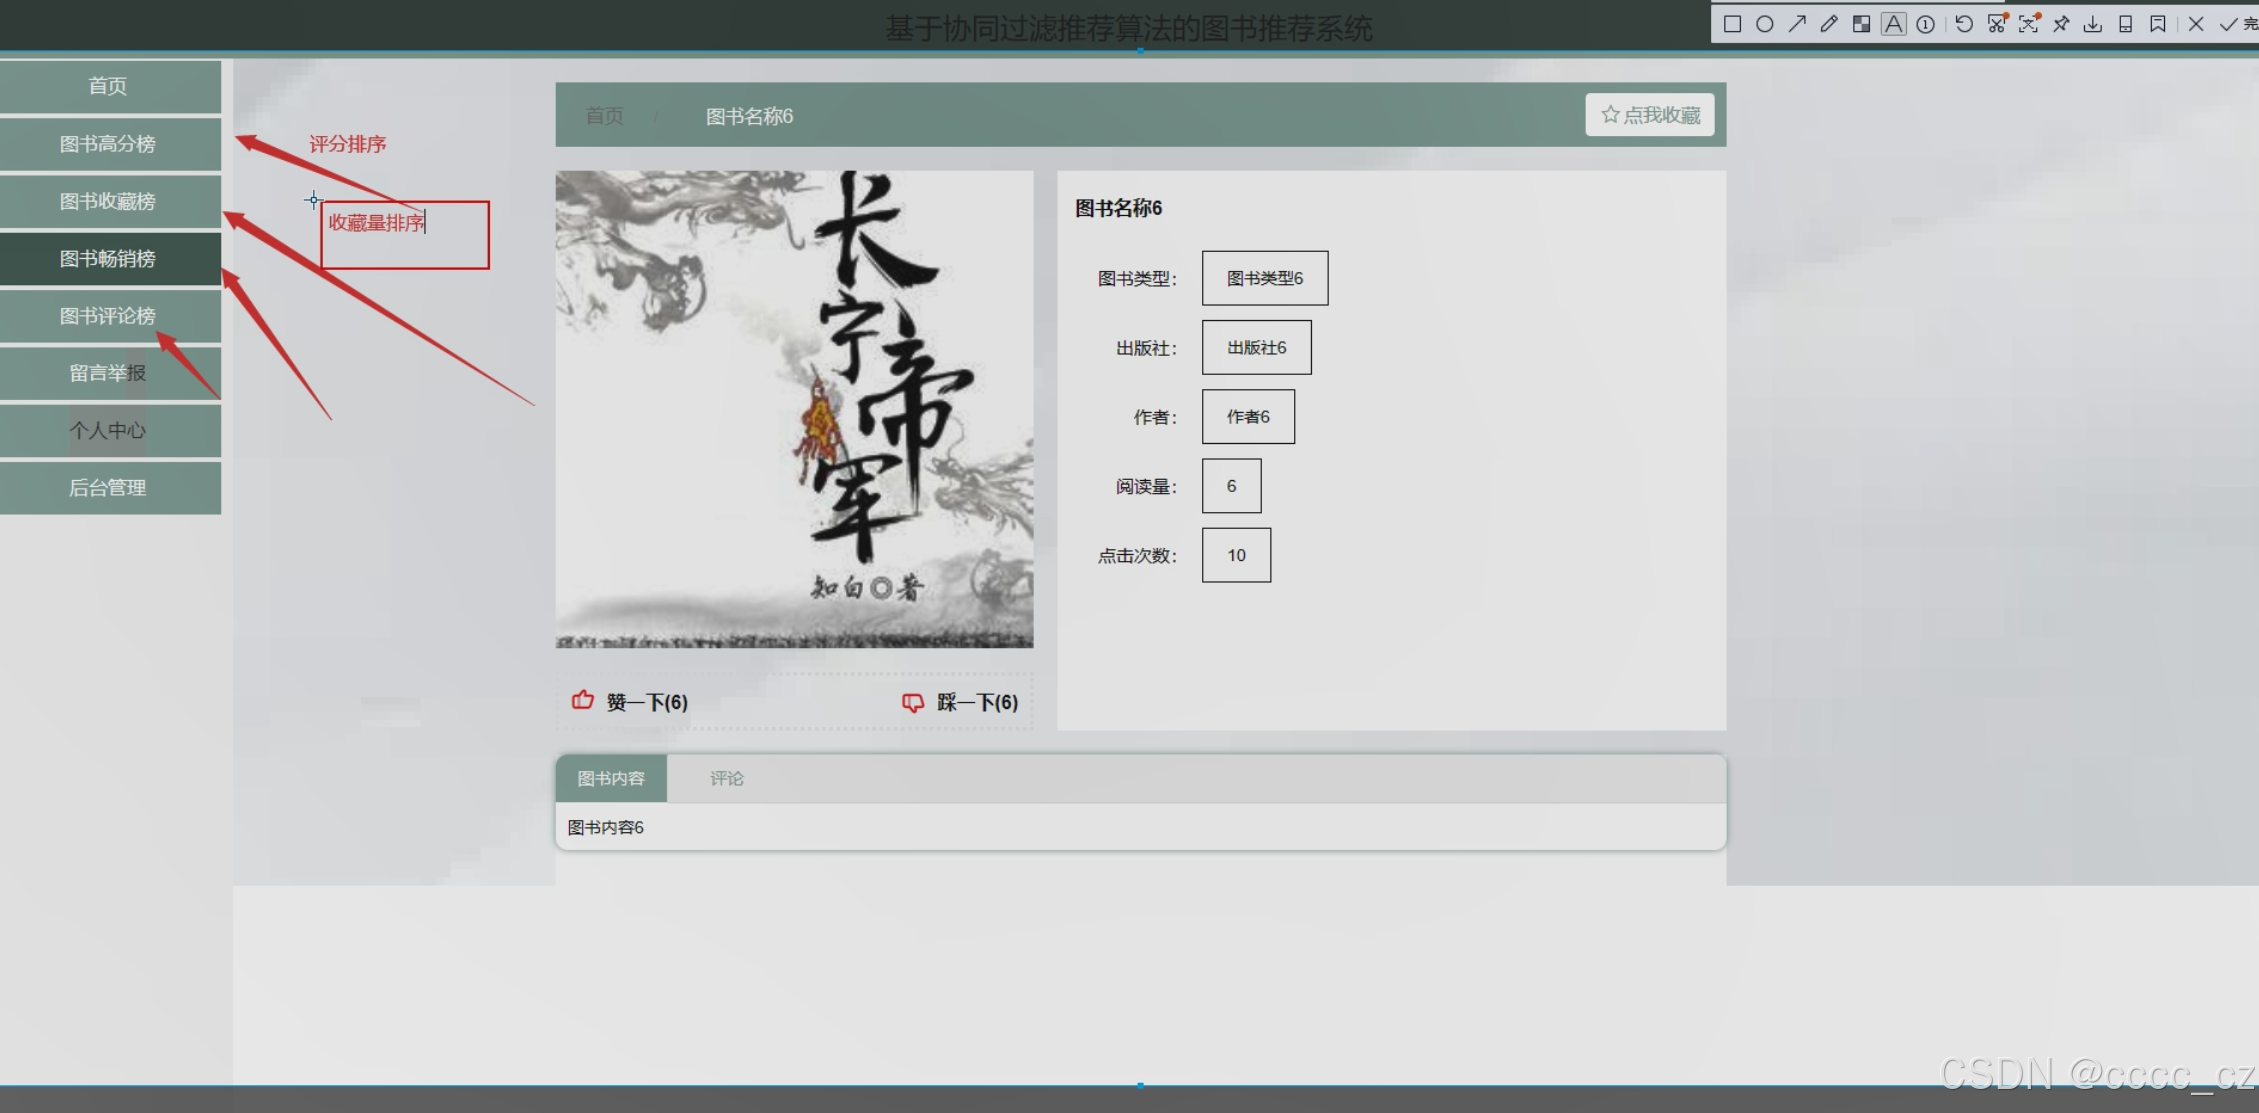Viewport: 2259px width, 1113px height.
Task: Click the 图书内容6 content text
Action: pos(606,827)
